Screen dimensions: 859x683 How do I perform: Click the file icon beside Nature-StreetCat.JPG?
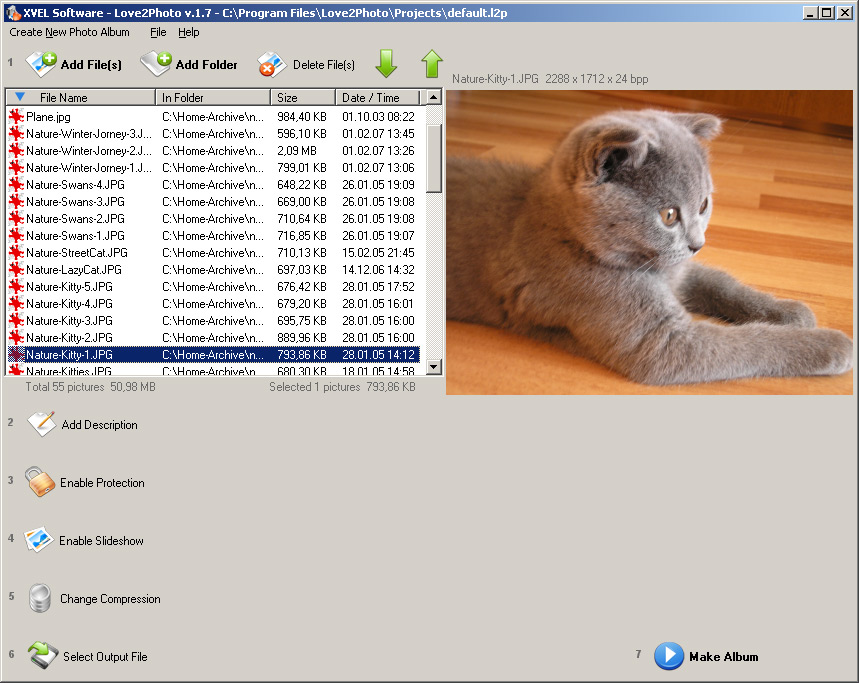pos(16,252)
